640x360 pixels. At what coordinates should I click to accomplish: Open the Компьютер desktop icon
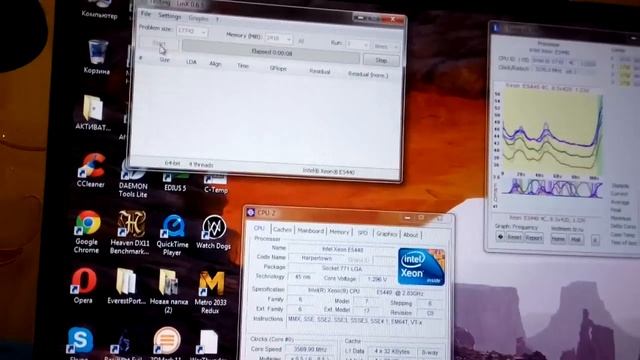pyautogui.click(x=99, y=9)
